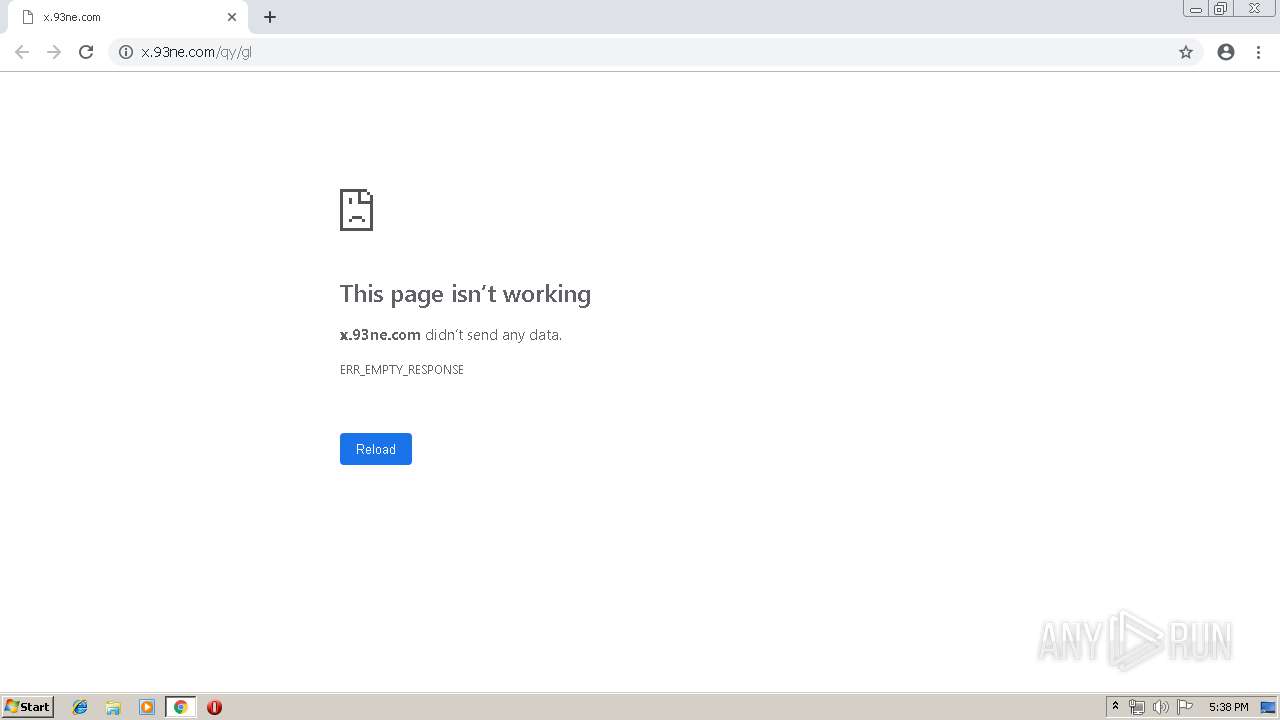Click the browser forward arrow
The height and width of the screenshot is (720, 1280).
tap(54, 52)
